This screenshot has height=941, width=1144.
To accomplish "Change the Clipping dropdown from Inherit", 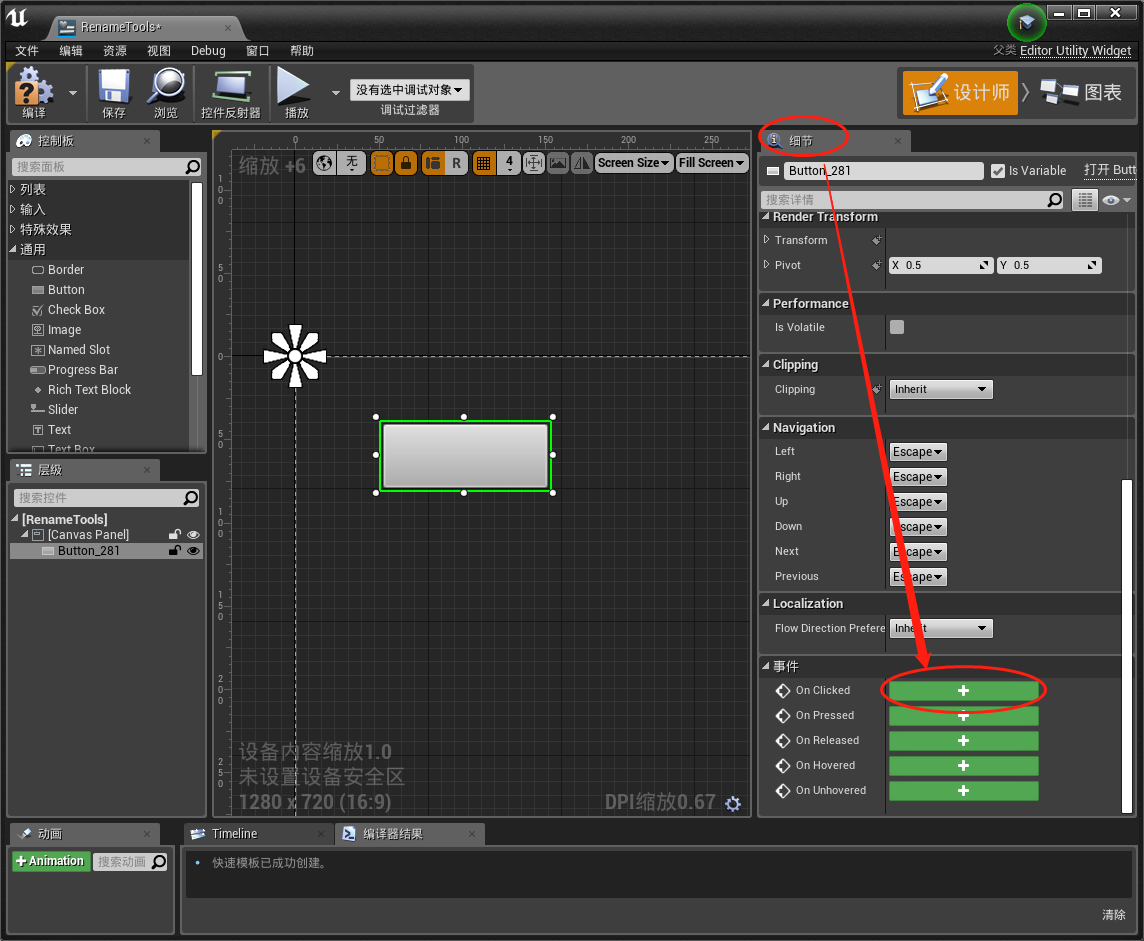I will pos(940,389).
